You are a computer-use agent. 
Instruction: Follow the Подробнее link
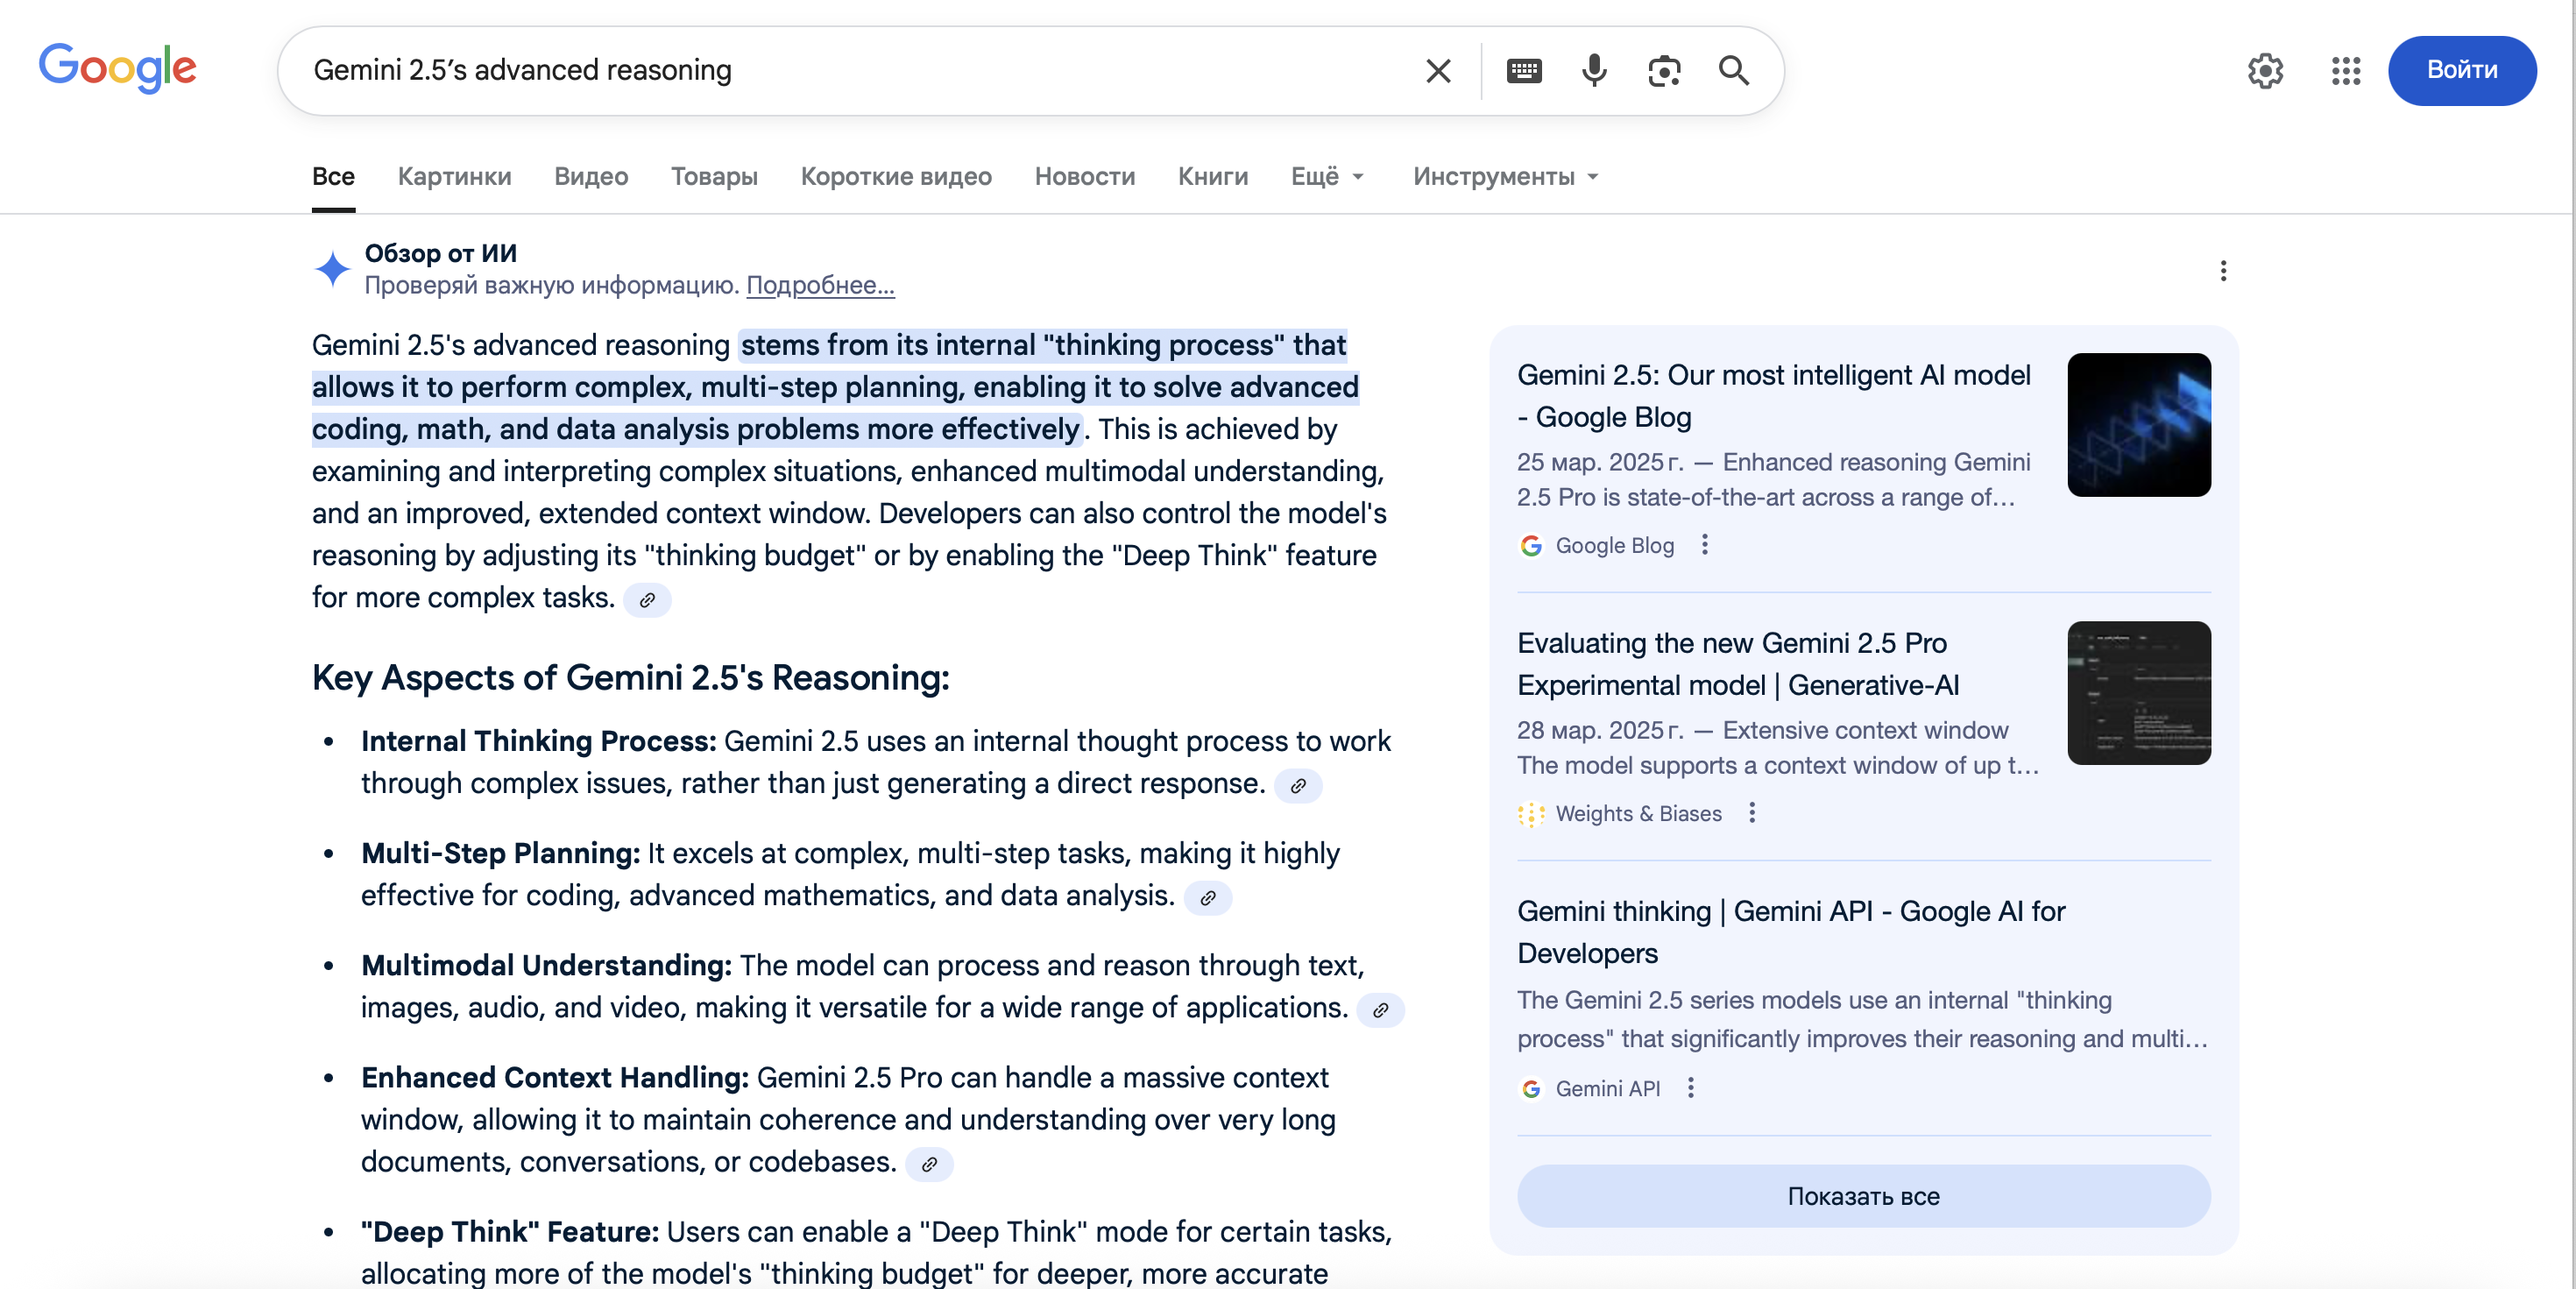820,286
